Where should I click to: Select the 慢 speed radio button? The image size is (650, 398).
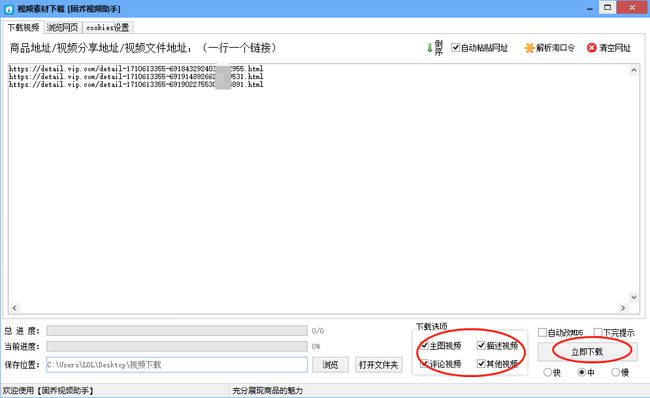[x=616, y=372]
